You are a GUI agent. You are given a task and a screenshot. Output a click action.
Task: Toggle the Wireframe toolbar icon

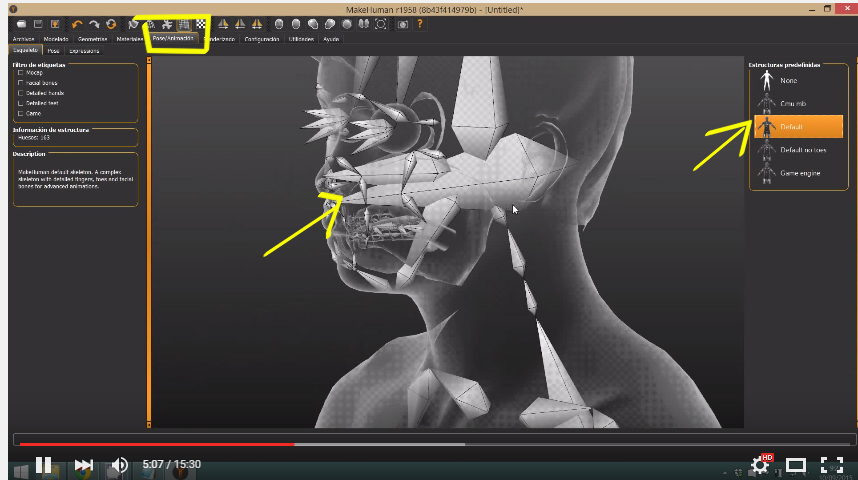[150, 24]
